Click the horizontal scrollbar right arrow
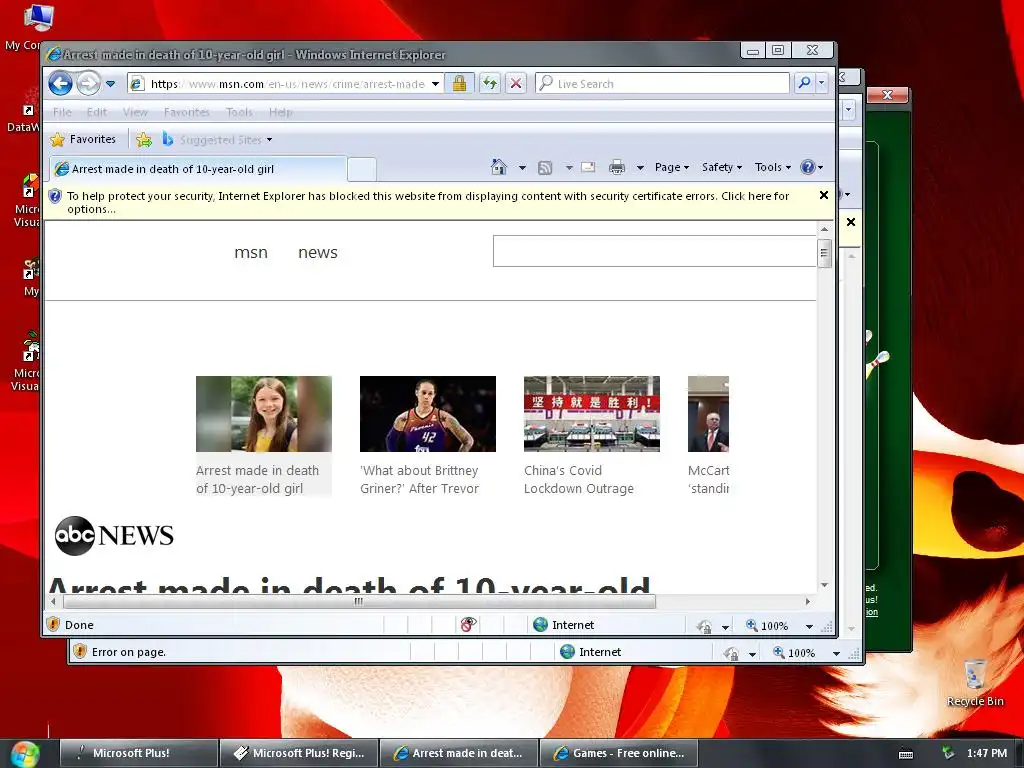This screenshot has width=1024, height=768. click(x=808, y=601)
